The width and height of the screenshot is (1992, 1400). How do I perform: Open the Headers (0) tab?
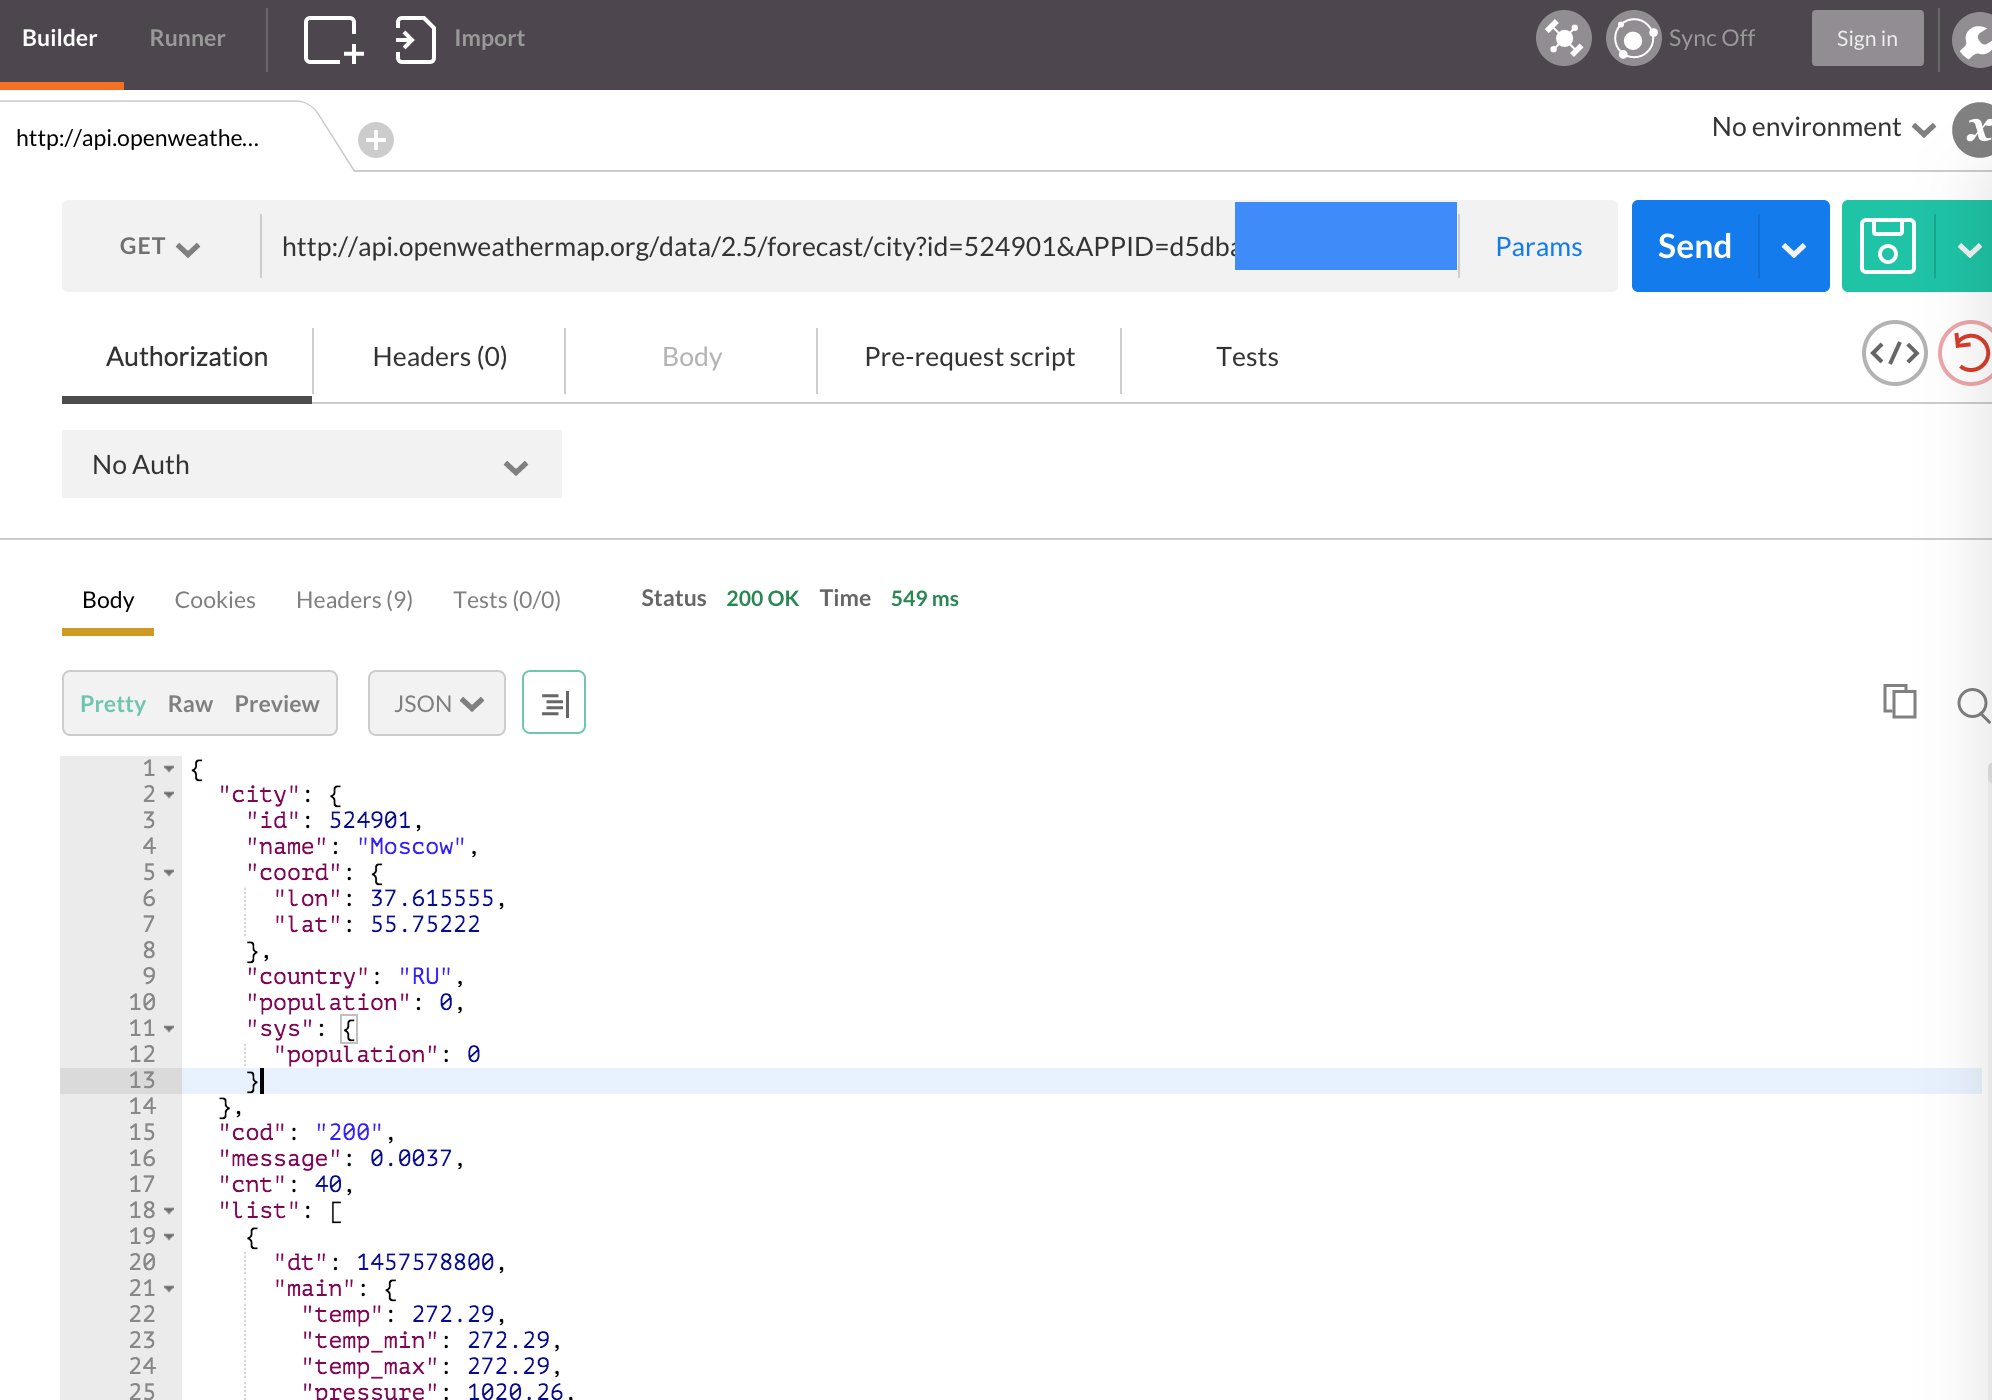[440, 357]
